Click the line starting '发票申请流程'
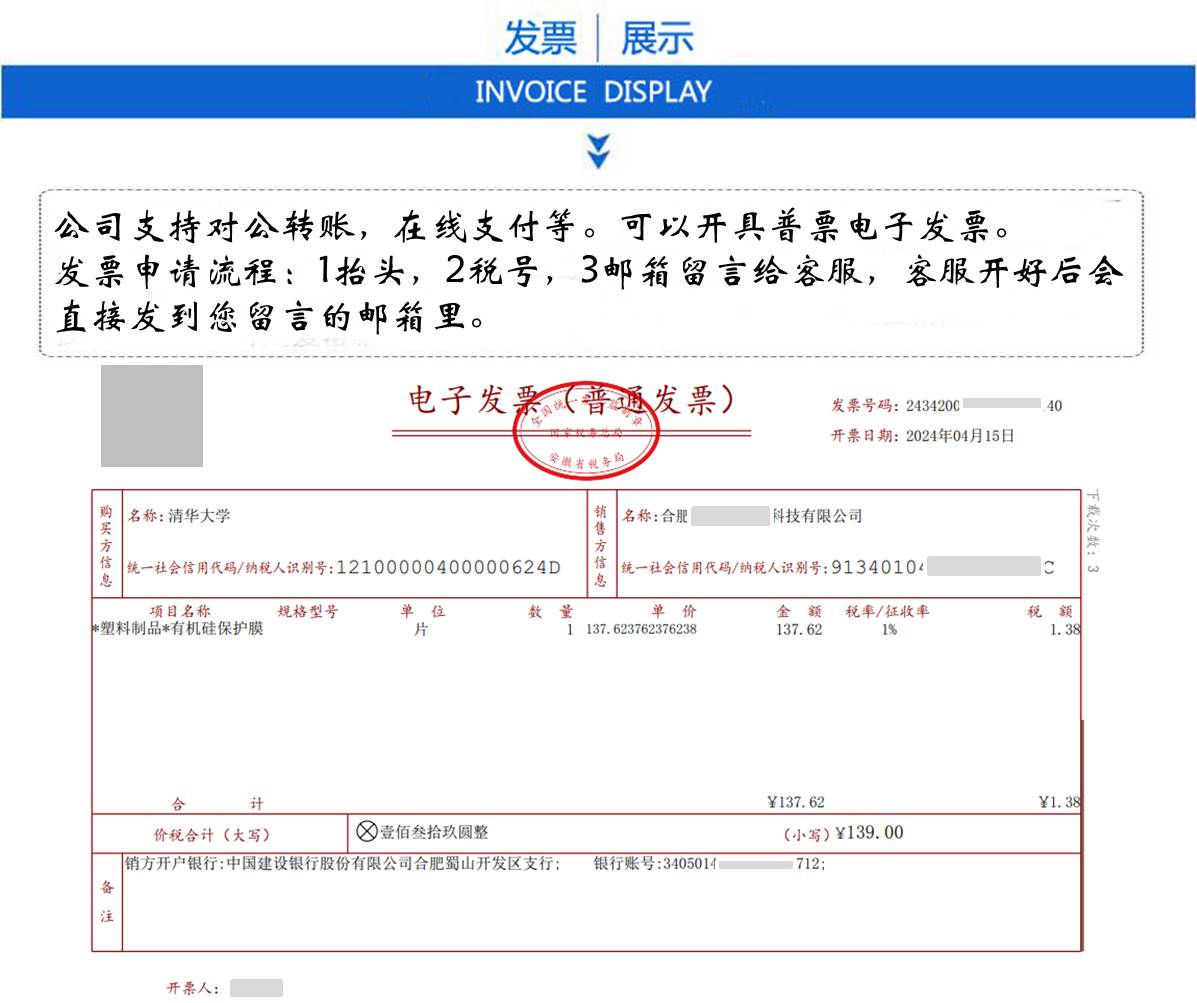 point(588,271)
